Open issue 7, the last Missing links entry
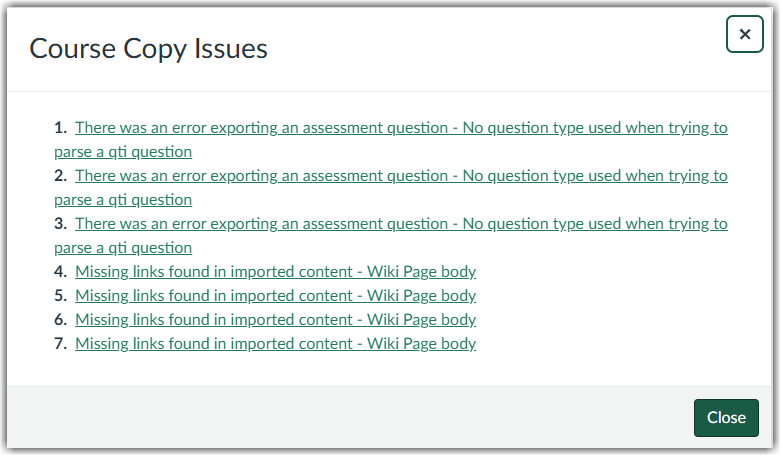 tap(275, 344)
